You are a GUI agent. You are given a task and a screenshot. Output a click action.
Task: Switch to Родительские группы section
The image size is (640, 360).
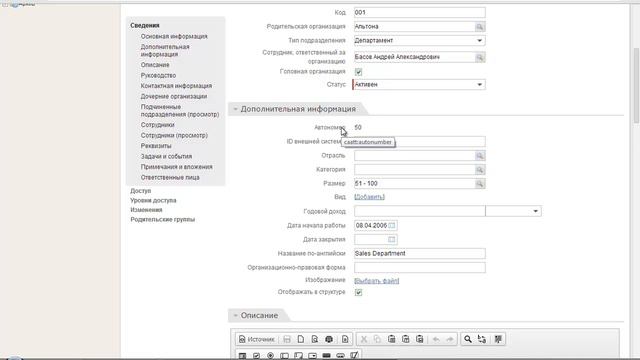(x=163, y=220)
